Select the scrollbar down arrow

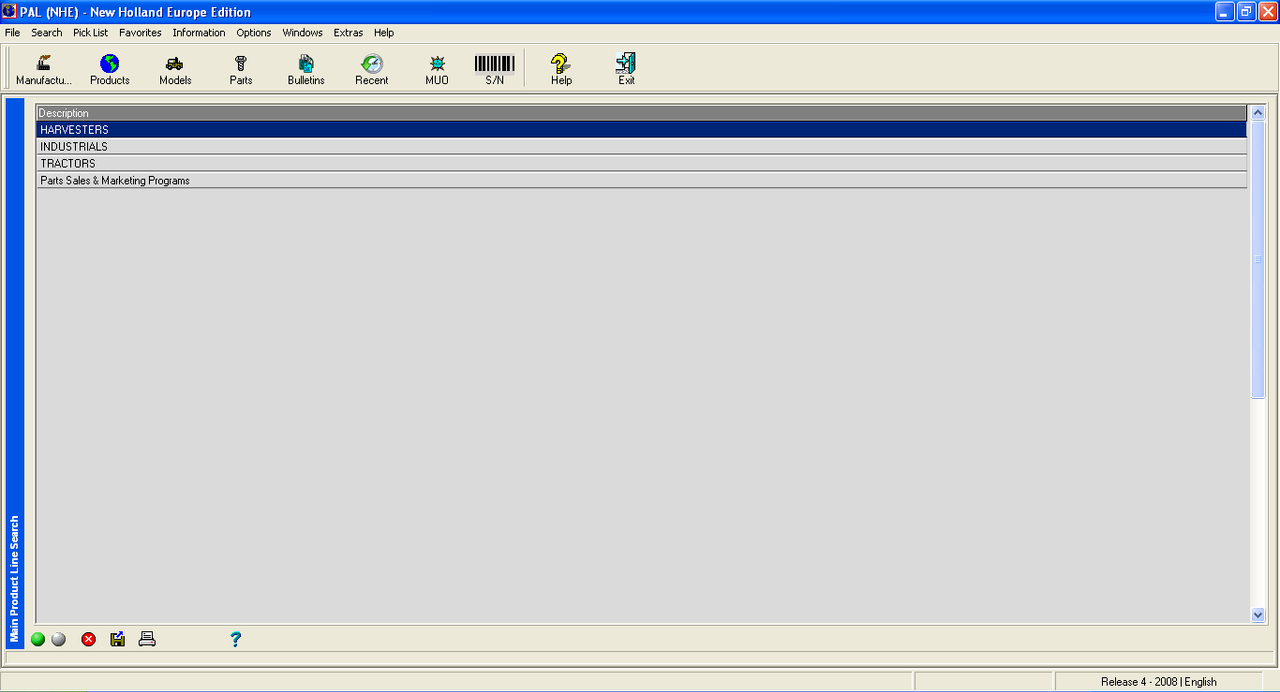1258,615
